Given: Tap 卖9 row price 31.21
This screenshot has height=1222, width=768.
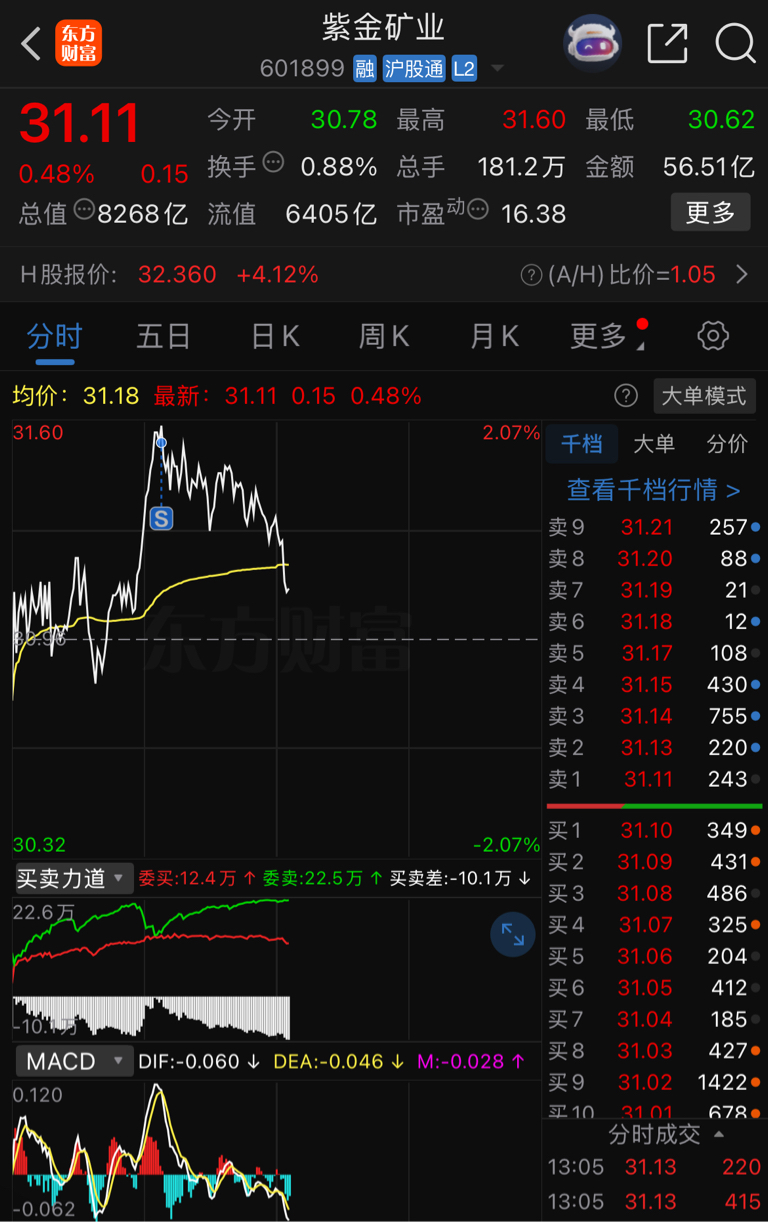Looking at the screenshot, I should pos(647,527).
